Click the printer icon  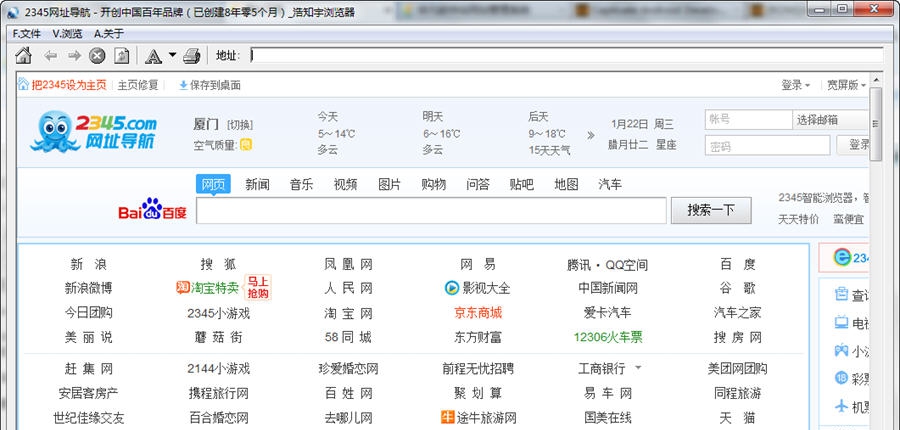click(191, 56)
